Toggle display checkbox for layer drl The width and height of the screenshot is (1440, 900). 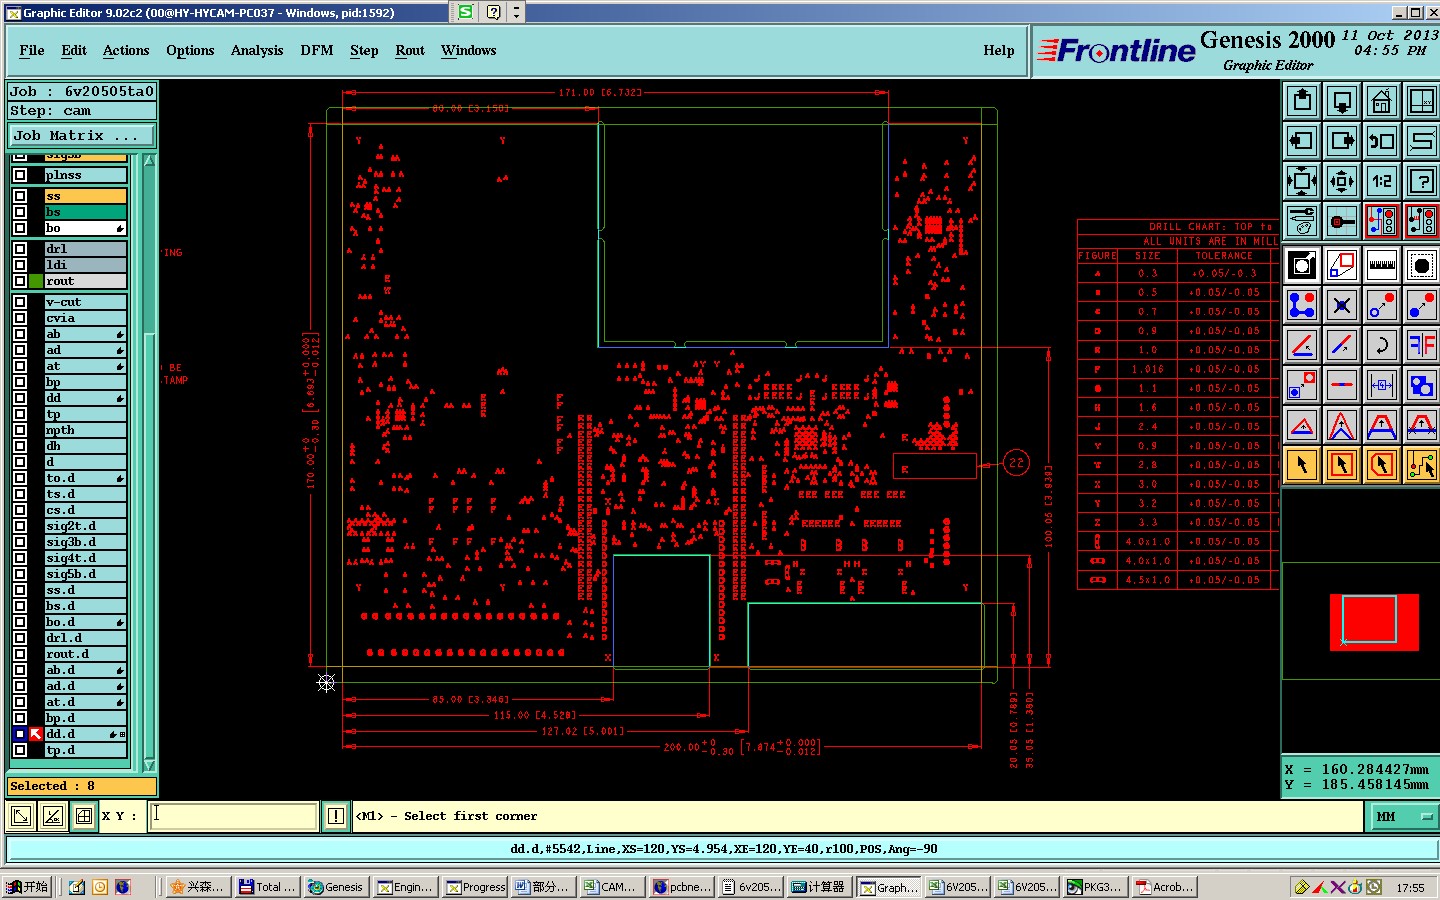[x=20, y=249]
